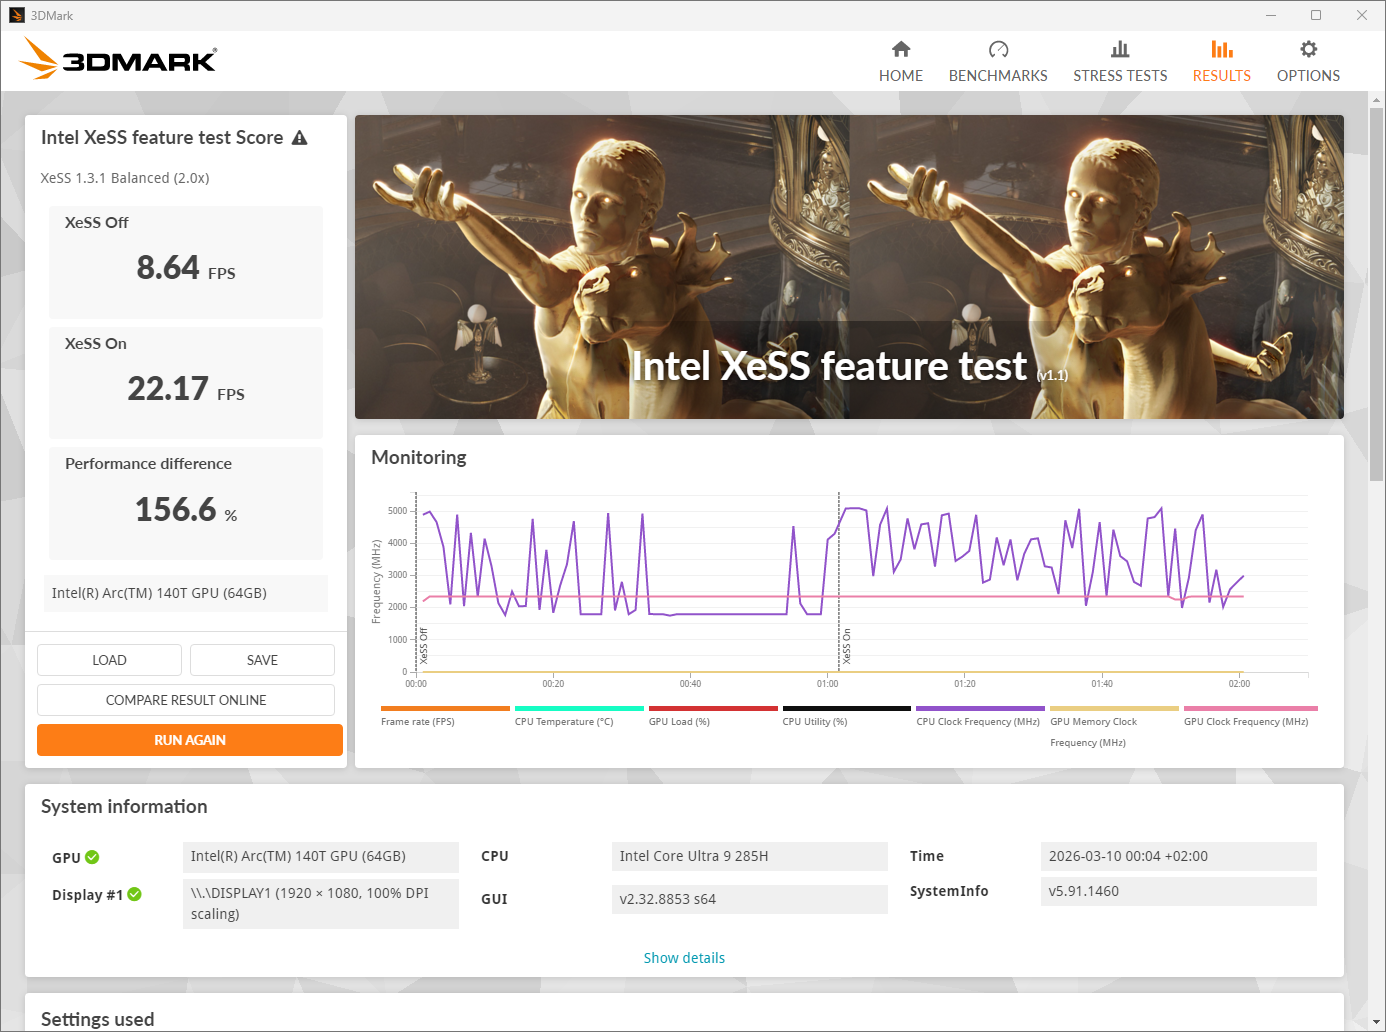The image size is (1386, 1032).
Task: Click the green checkmark next to GPU
Action: [92, 857]
